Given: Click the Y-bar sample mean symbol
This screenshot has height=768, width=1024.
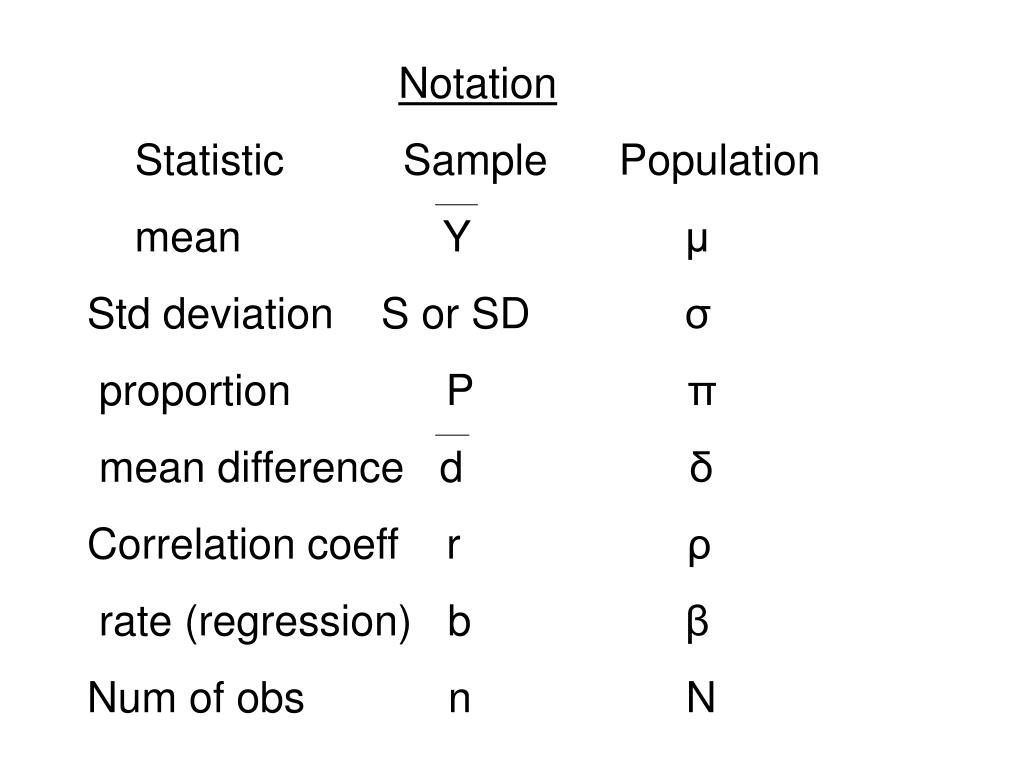Looking at the screenshot, I should pos(456,229).
